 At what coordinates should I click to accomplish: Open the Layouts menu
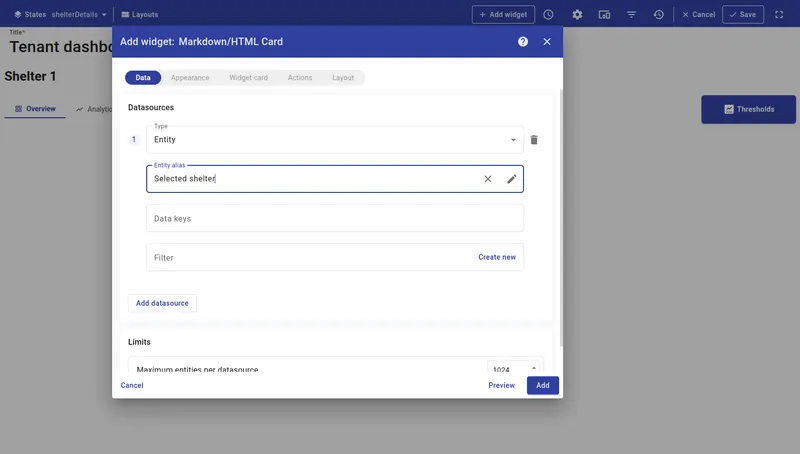[140, 15]
